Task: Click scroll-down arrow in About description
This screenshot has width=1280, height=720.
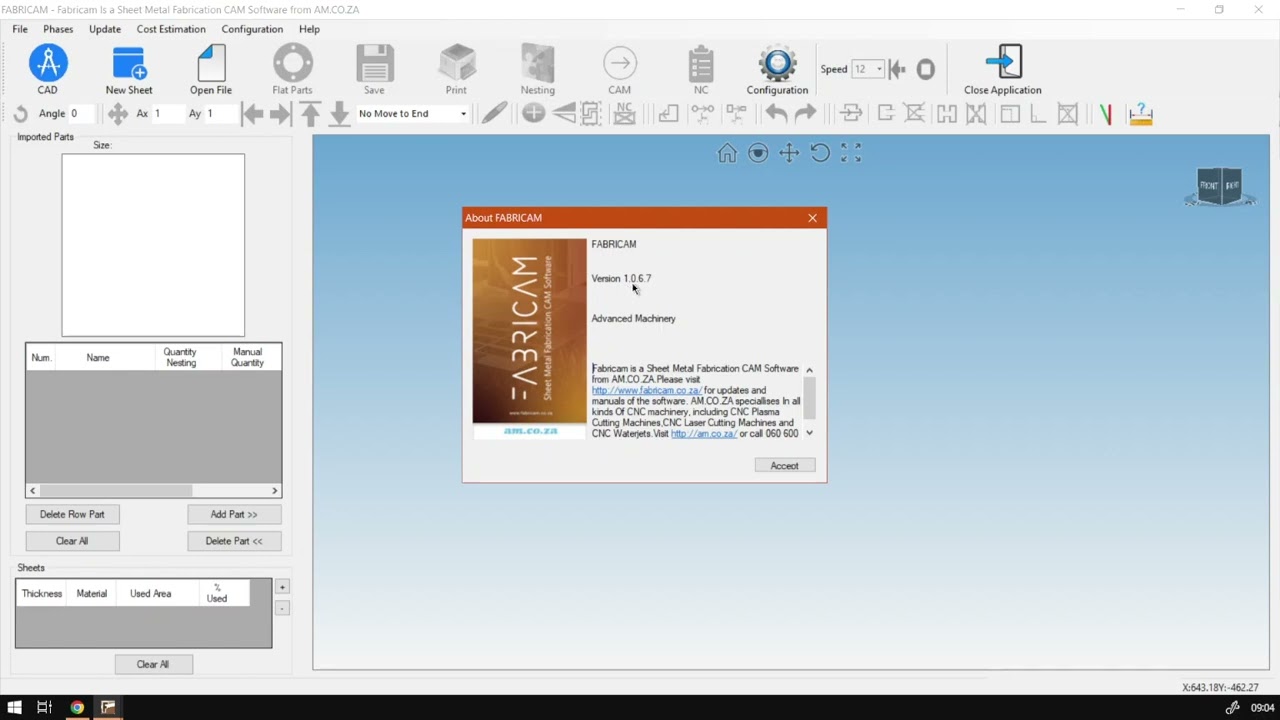Action: click(x=809, y=433)
